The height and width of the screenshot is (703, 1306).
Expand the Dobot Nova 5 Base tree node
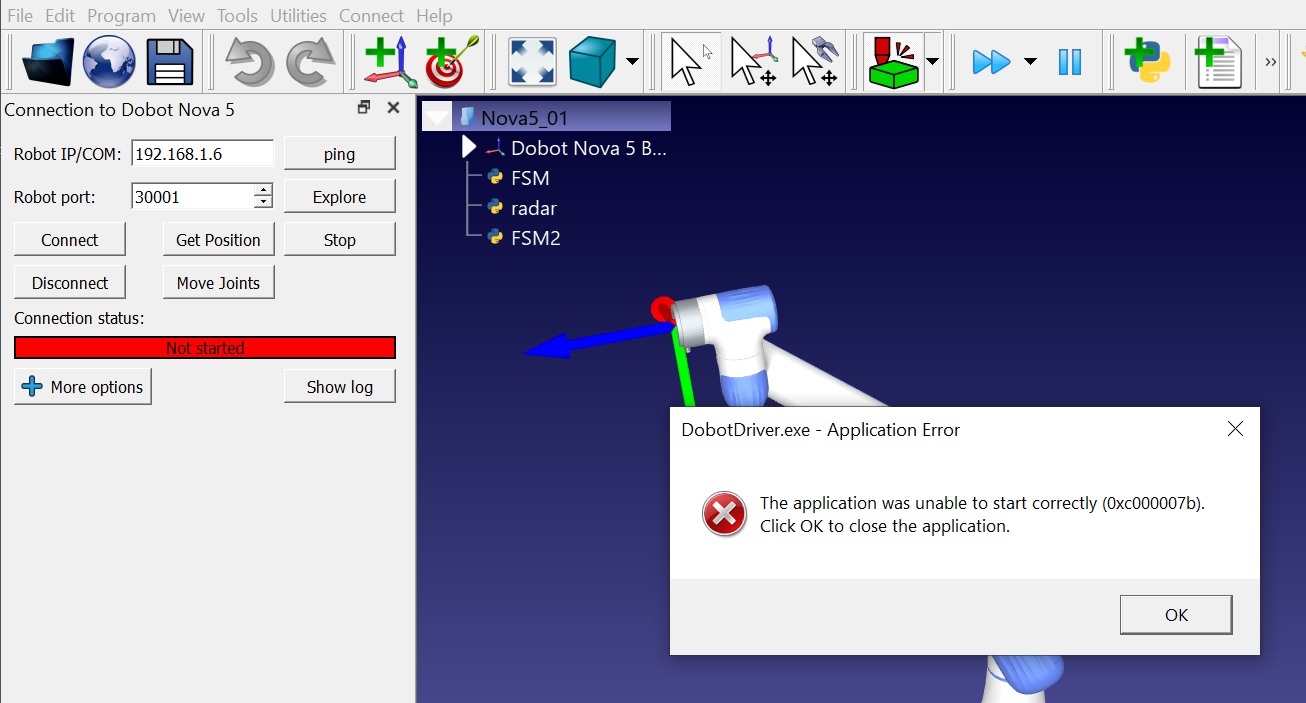[469, 148]
